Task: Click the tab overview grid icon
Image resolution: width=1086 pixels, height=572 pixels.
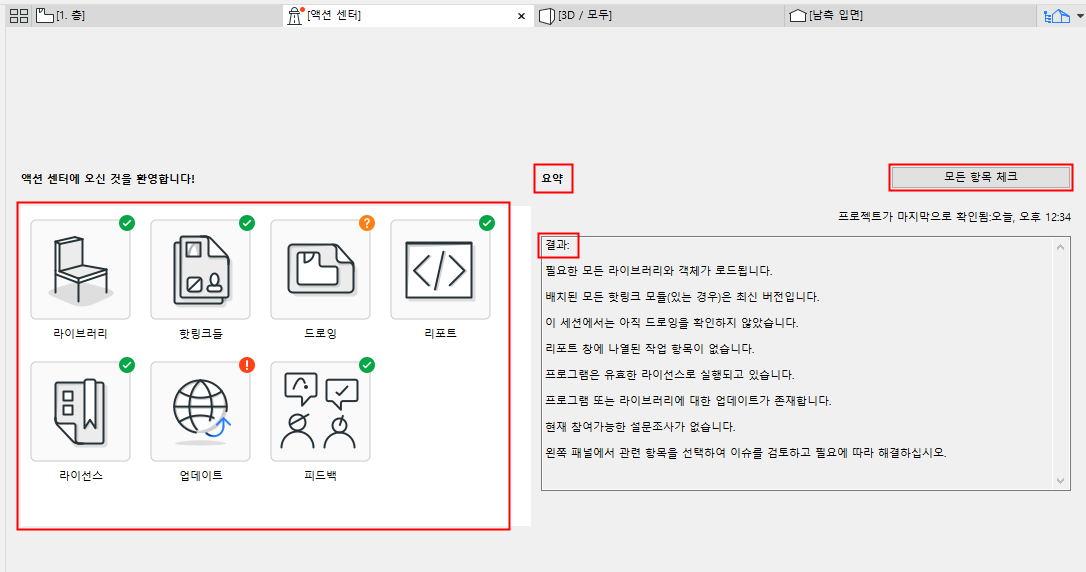Action: coord(19,15)
